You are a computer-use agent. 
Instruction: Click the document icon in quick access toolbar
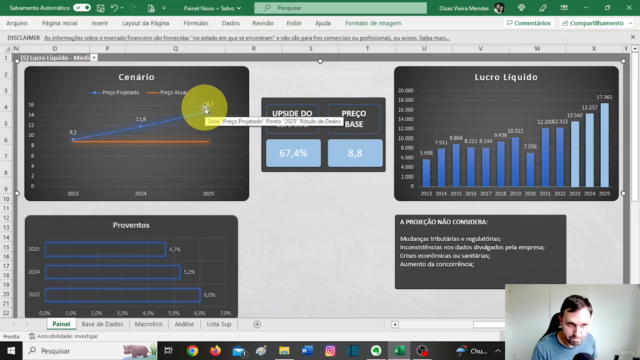151,8
